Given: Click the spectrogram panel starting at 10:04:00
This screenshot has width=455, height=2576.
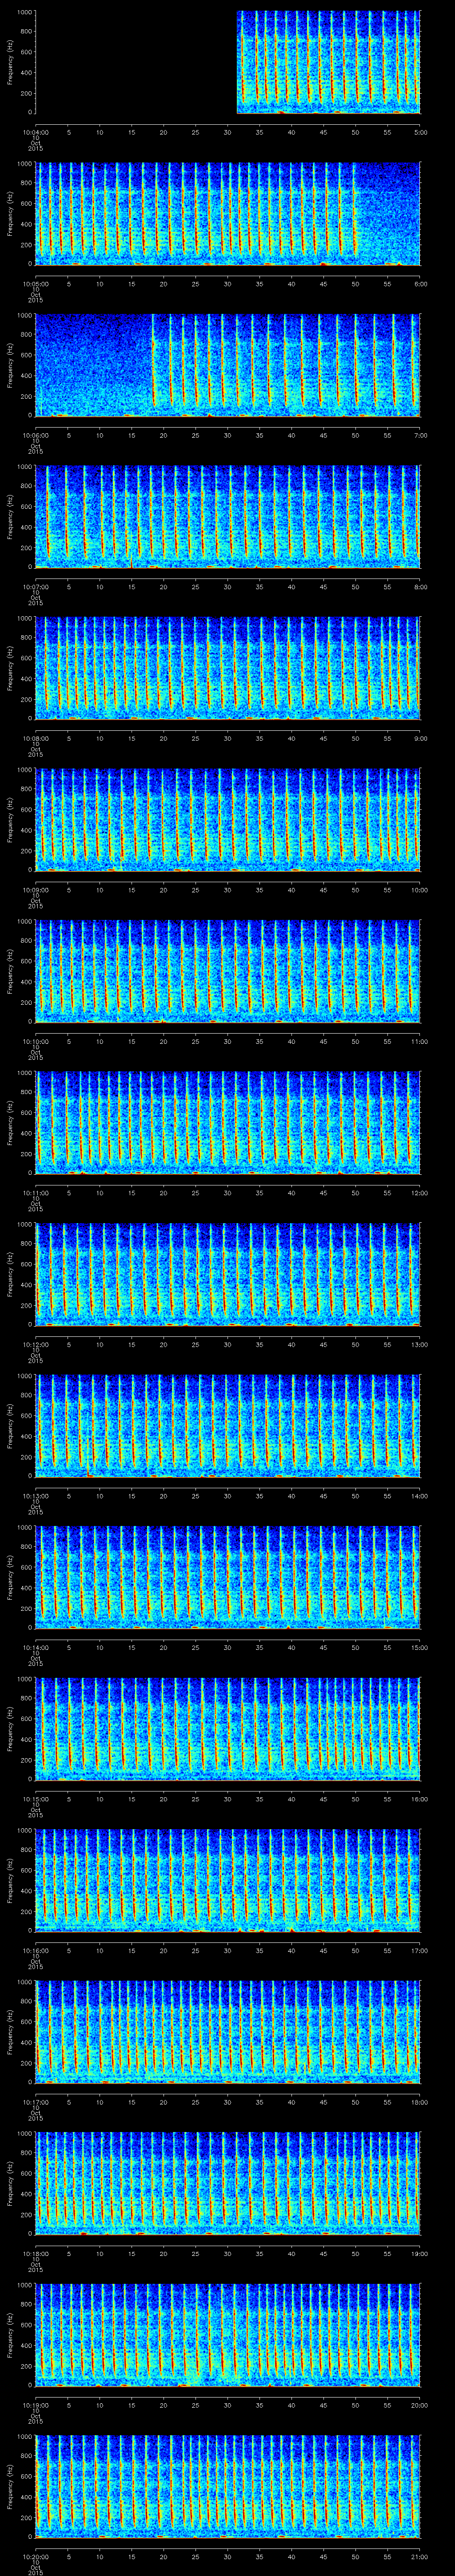Looking at the screenshot, I should point(228,62).
